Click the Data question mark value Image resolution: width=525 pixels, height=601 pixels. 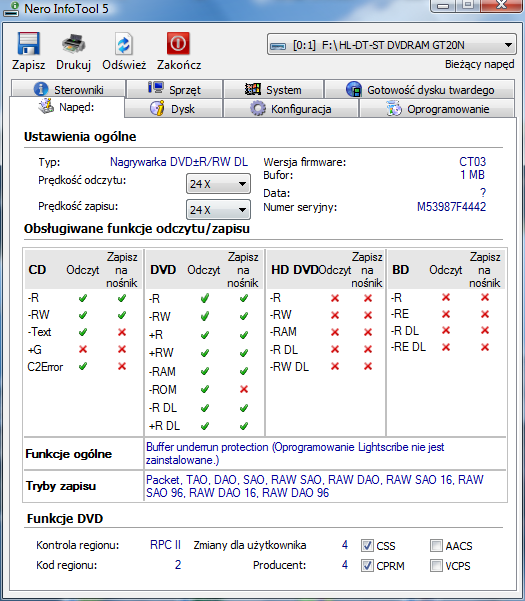(x=483, y=193)
